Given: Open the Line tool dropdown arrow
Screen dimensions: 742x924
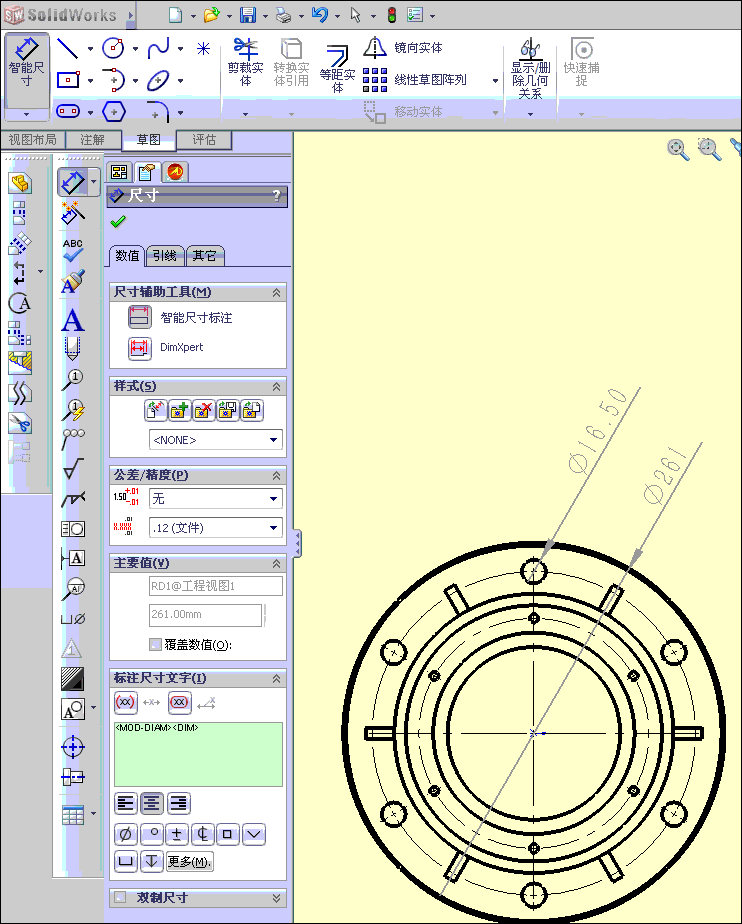Looking at the screenshot, I should click(x=90, y=49).
